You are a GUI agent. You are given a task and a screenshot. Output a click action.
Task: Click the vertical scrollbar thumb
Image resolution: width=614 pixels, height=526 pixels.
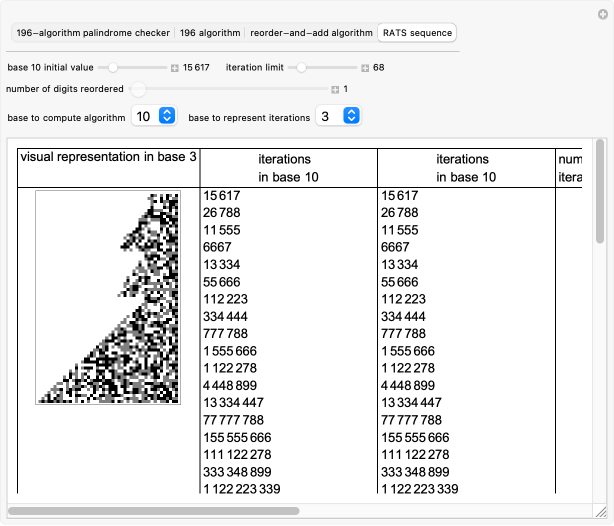click(600, 191)
